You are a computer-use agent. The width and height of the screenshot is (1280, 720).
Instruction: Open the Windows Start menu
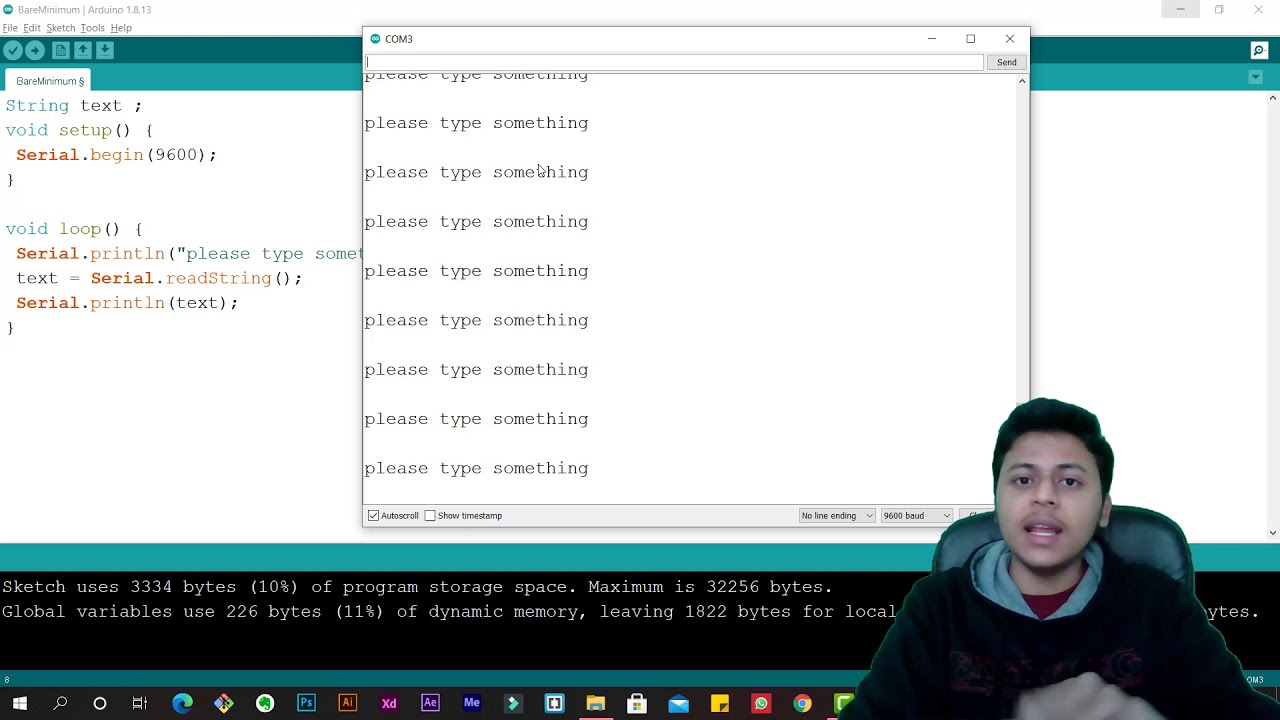coord(19,704)
